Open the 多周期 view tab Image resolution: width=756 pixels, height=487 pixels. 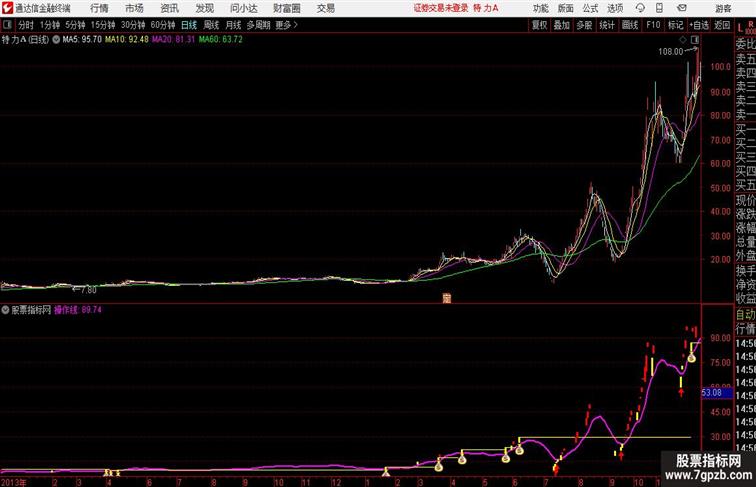tap(258, 25)
